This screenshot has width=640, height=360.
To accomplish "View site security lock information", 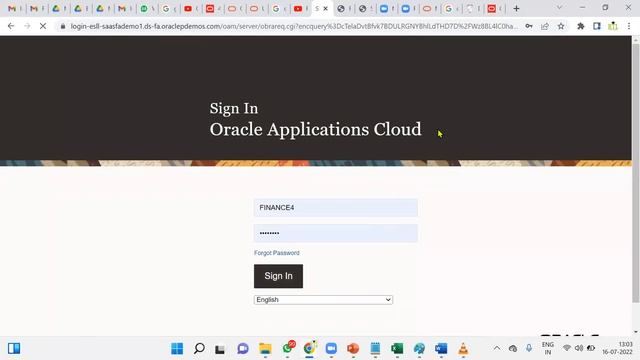I will 62,26.
